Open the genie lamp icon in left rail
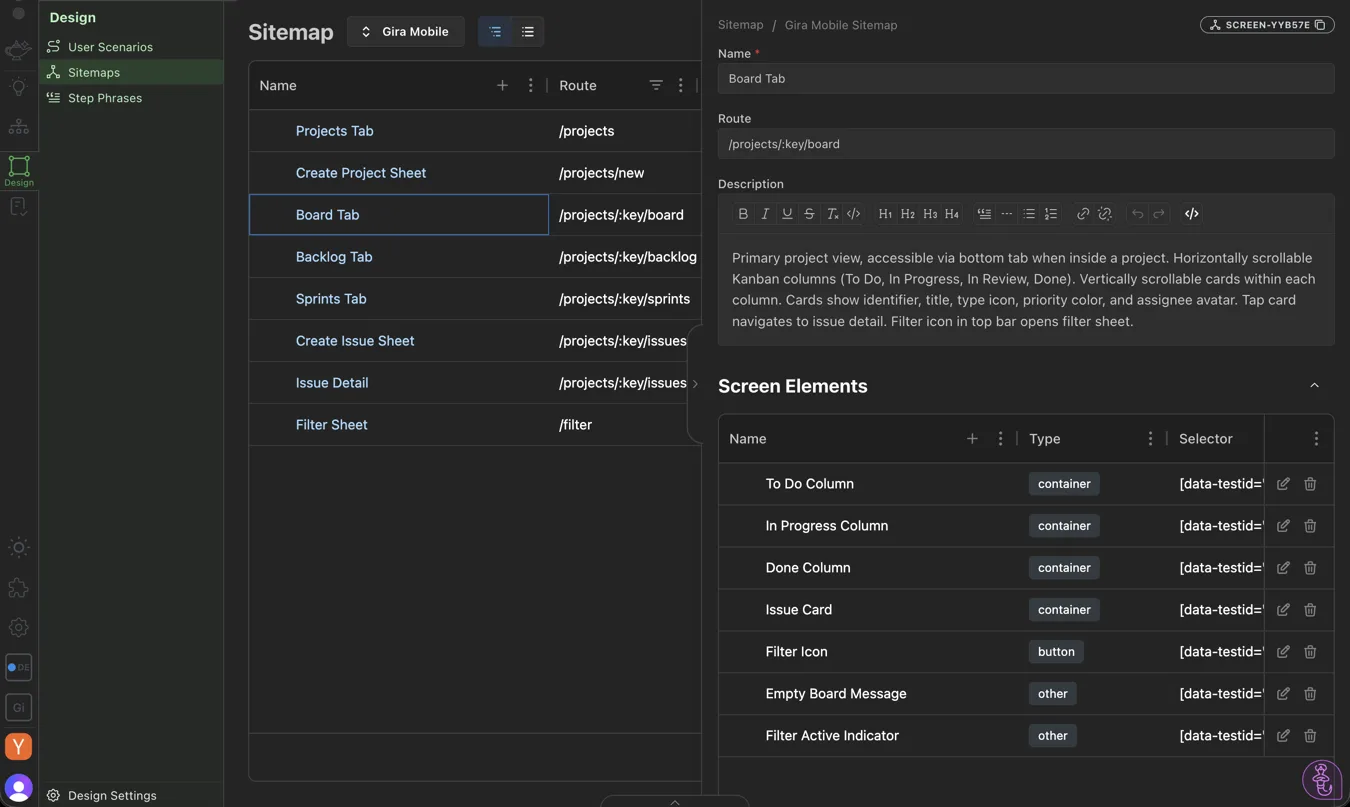The height and width of the screenshot is (807, 1350). (x=18, y=50)
